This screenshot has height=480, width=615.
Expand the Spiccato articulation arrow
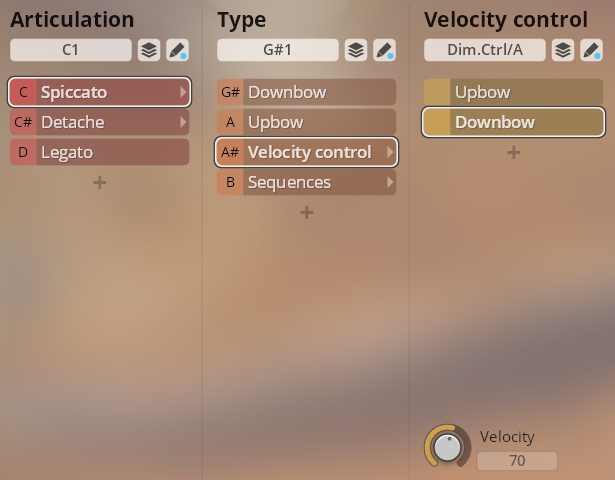click(x=183, y=92)
